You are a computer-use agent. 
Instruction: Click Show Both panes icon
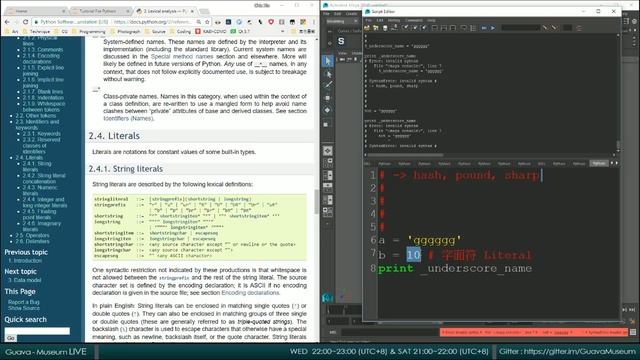click(453, 28)
